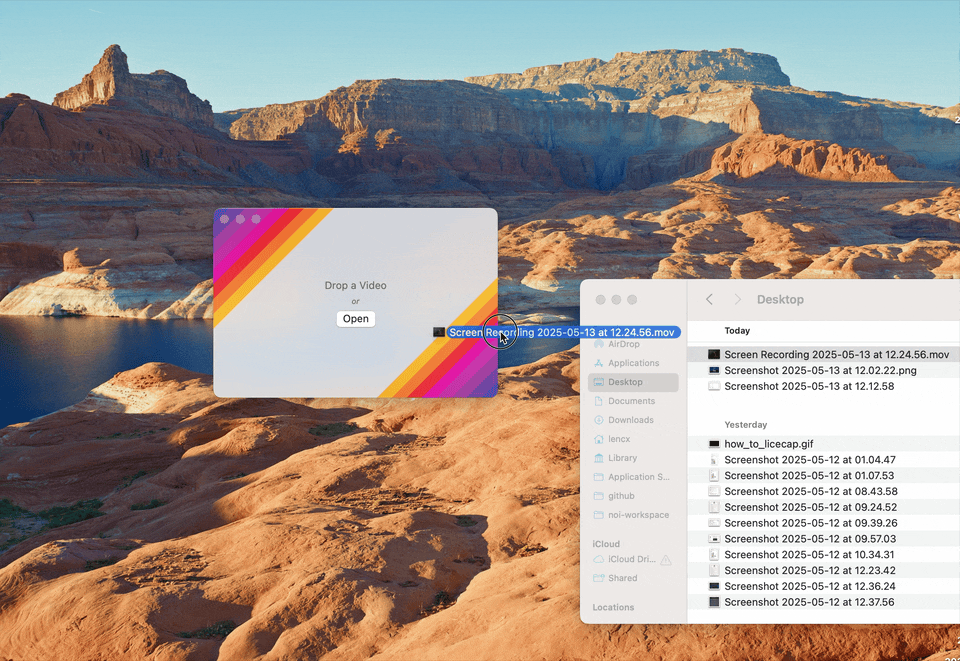Open the noi-workspace folder in sidebar

(x=633, y=515)
